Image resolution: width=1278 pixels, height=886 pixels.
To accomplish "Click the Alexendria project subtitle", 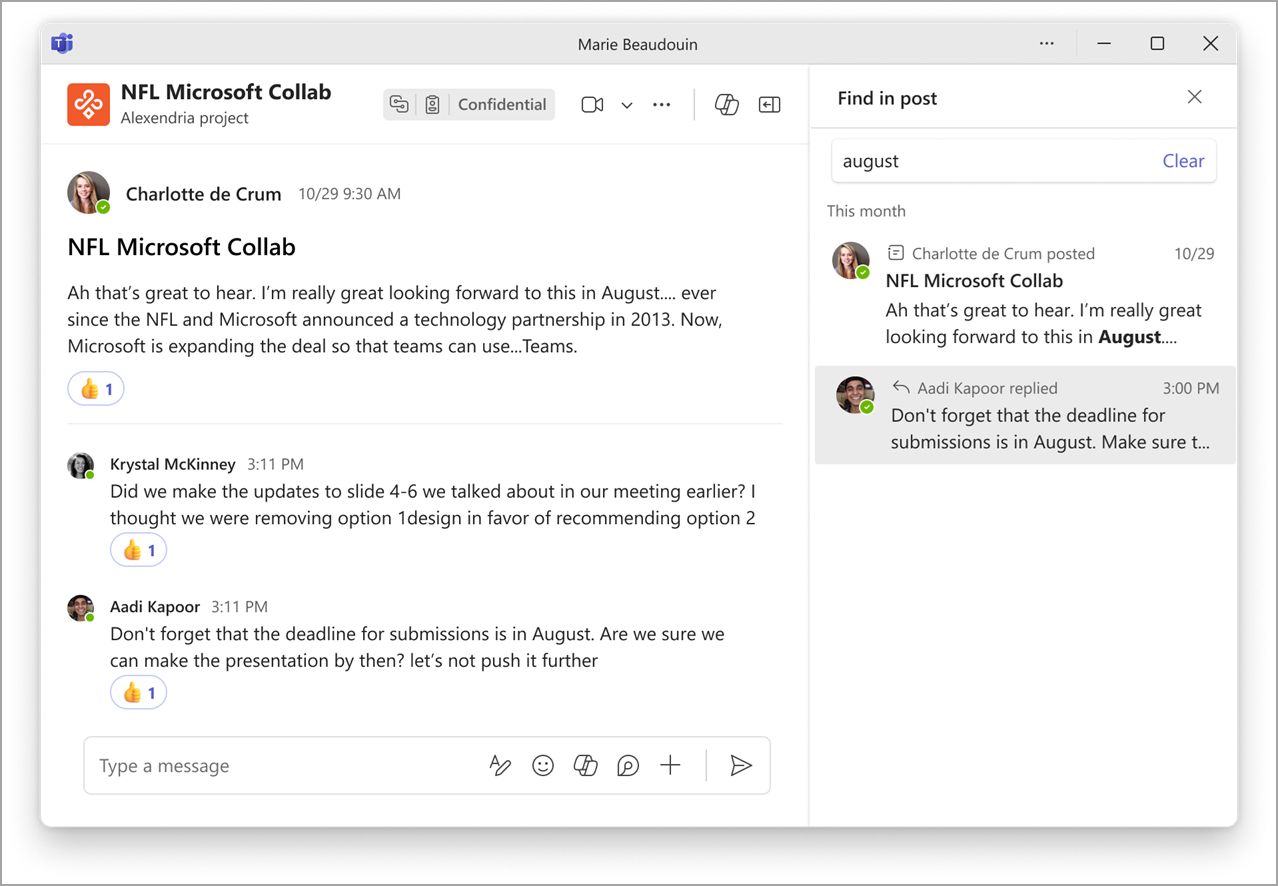I will tap(185, 118).
